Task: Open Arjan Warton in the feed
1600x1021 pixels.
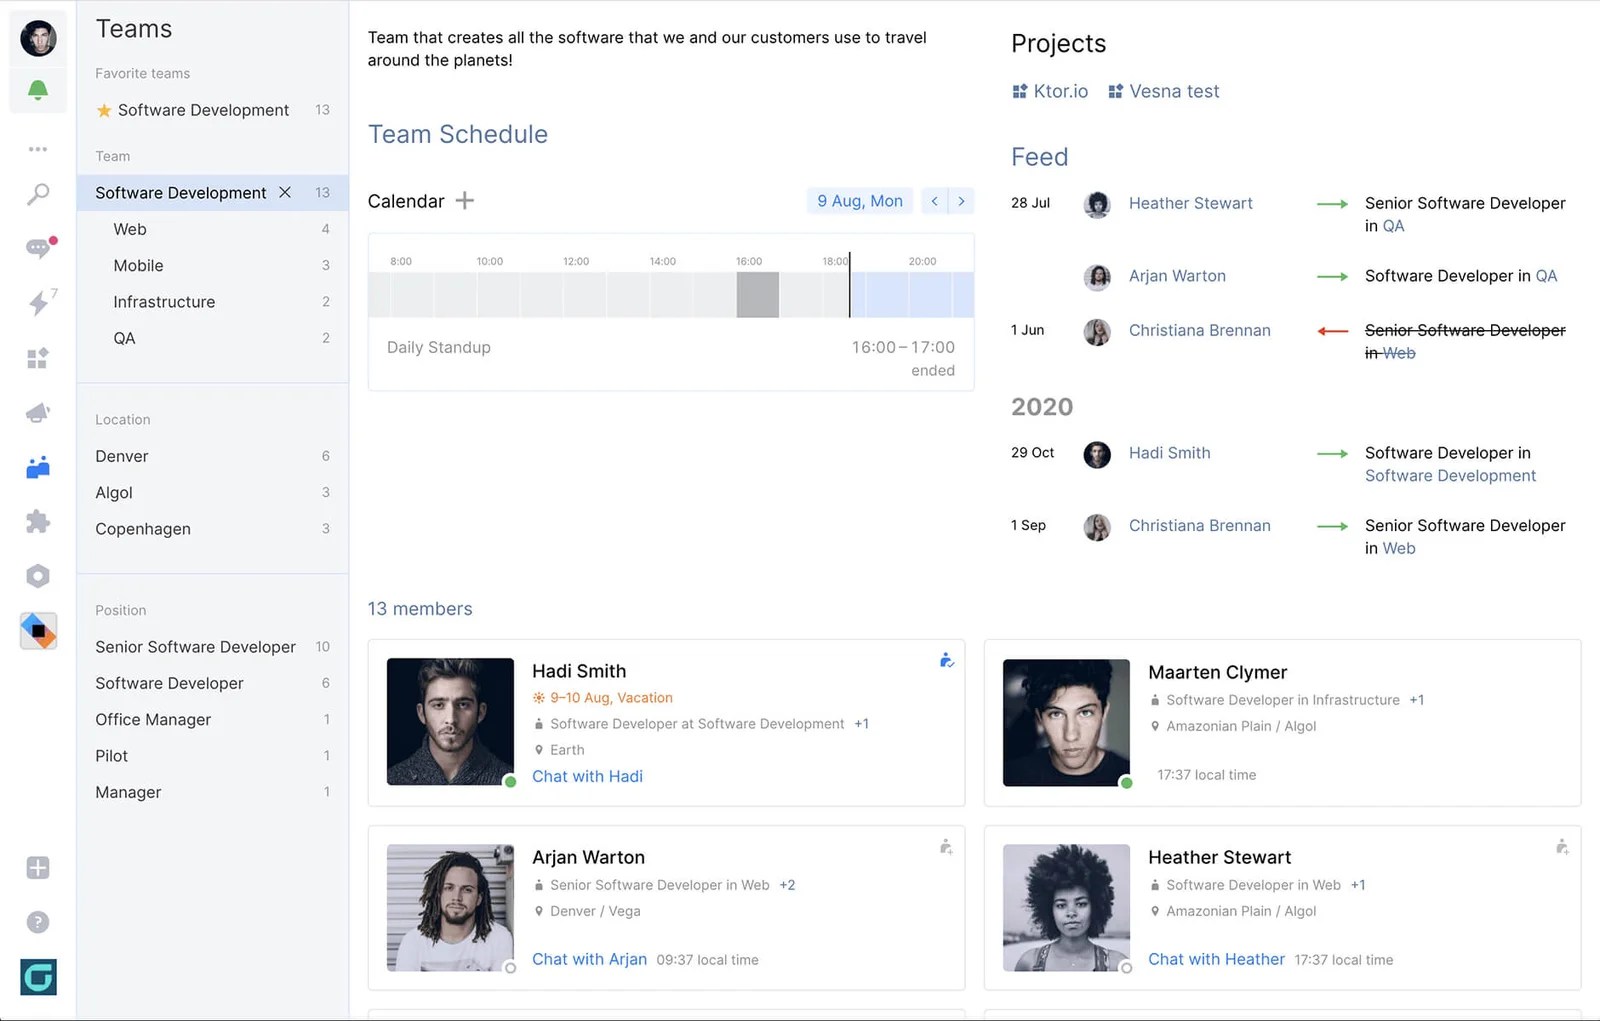Action: point(1177,276)
